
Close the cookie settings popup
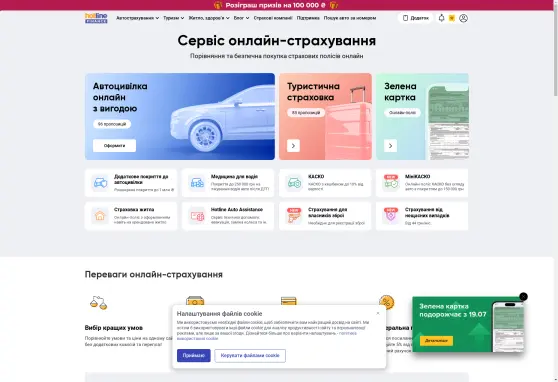click(x=378, y=313)
